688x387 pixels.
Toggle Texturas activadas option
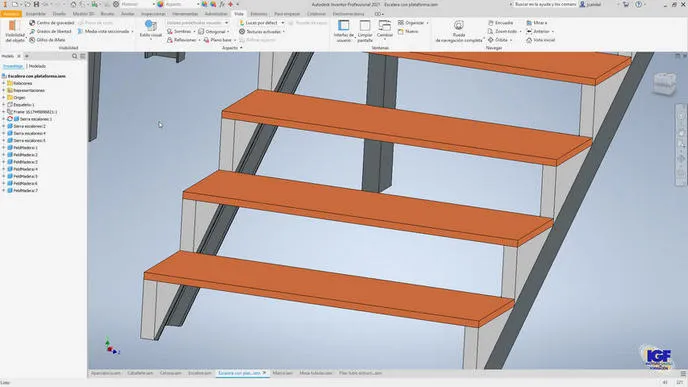click(x=260, y=32)
